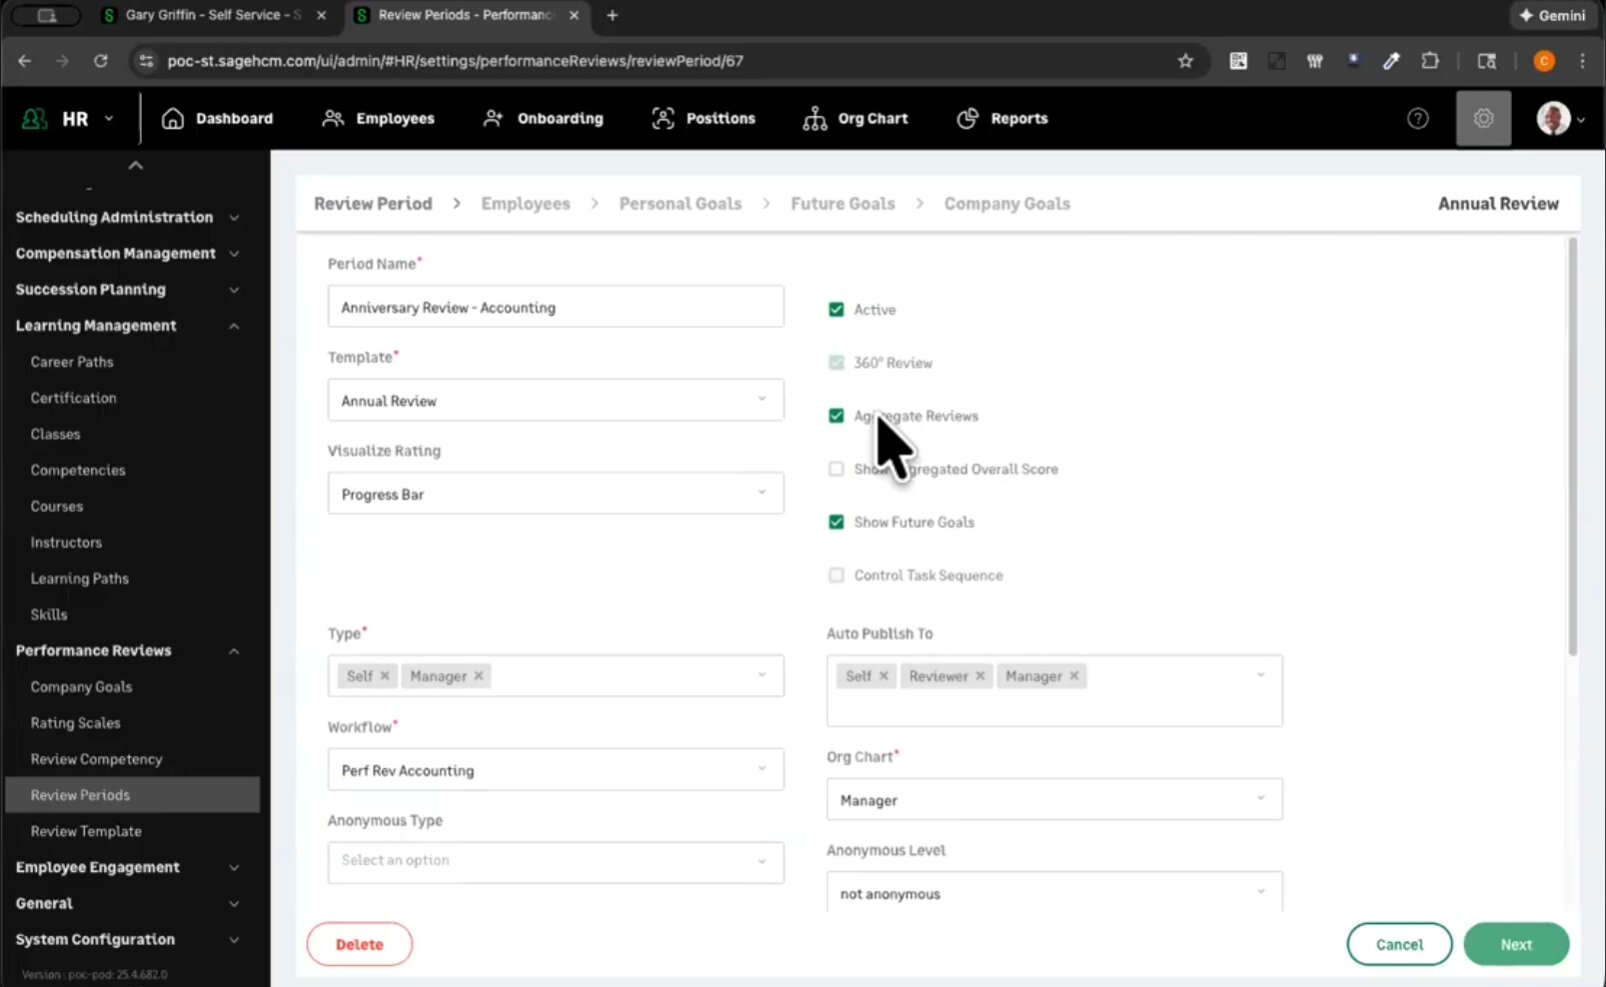Go to the Company Goals wizard step
The height and width of the screenshot is (987, 1606).
click(1007, 204)
